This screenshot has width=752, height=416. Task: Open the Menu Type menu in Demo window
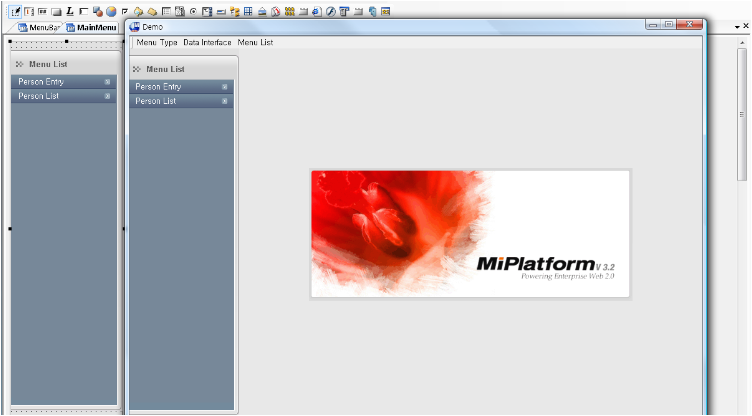pos(156,42)
